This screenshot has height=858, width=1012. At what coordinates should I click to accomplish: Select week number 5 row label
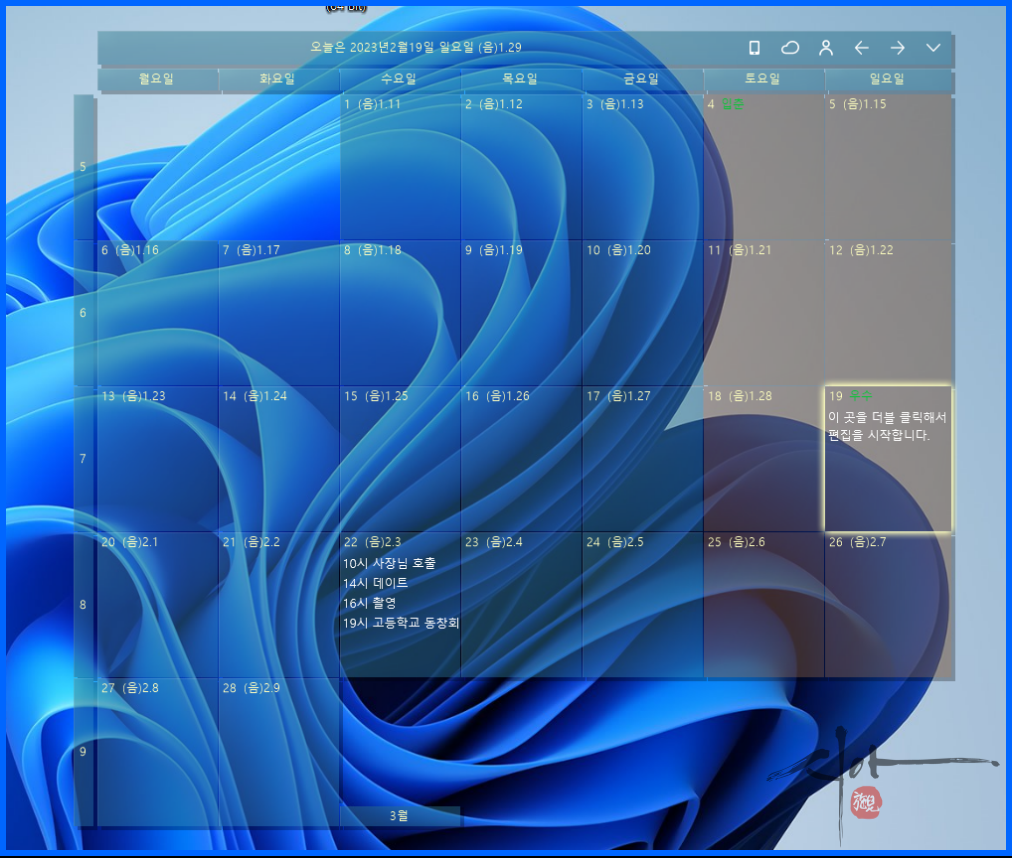pos(83,167)
